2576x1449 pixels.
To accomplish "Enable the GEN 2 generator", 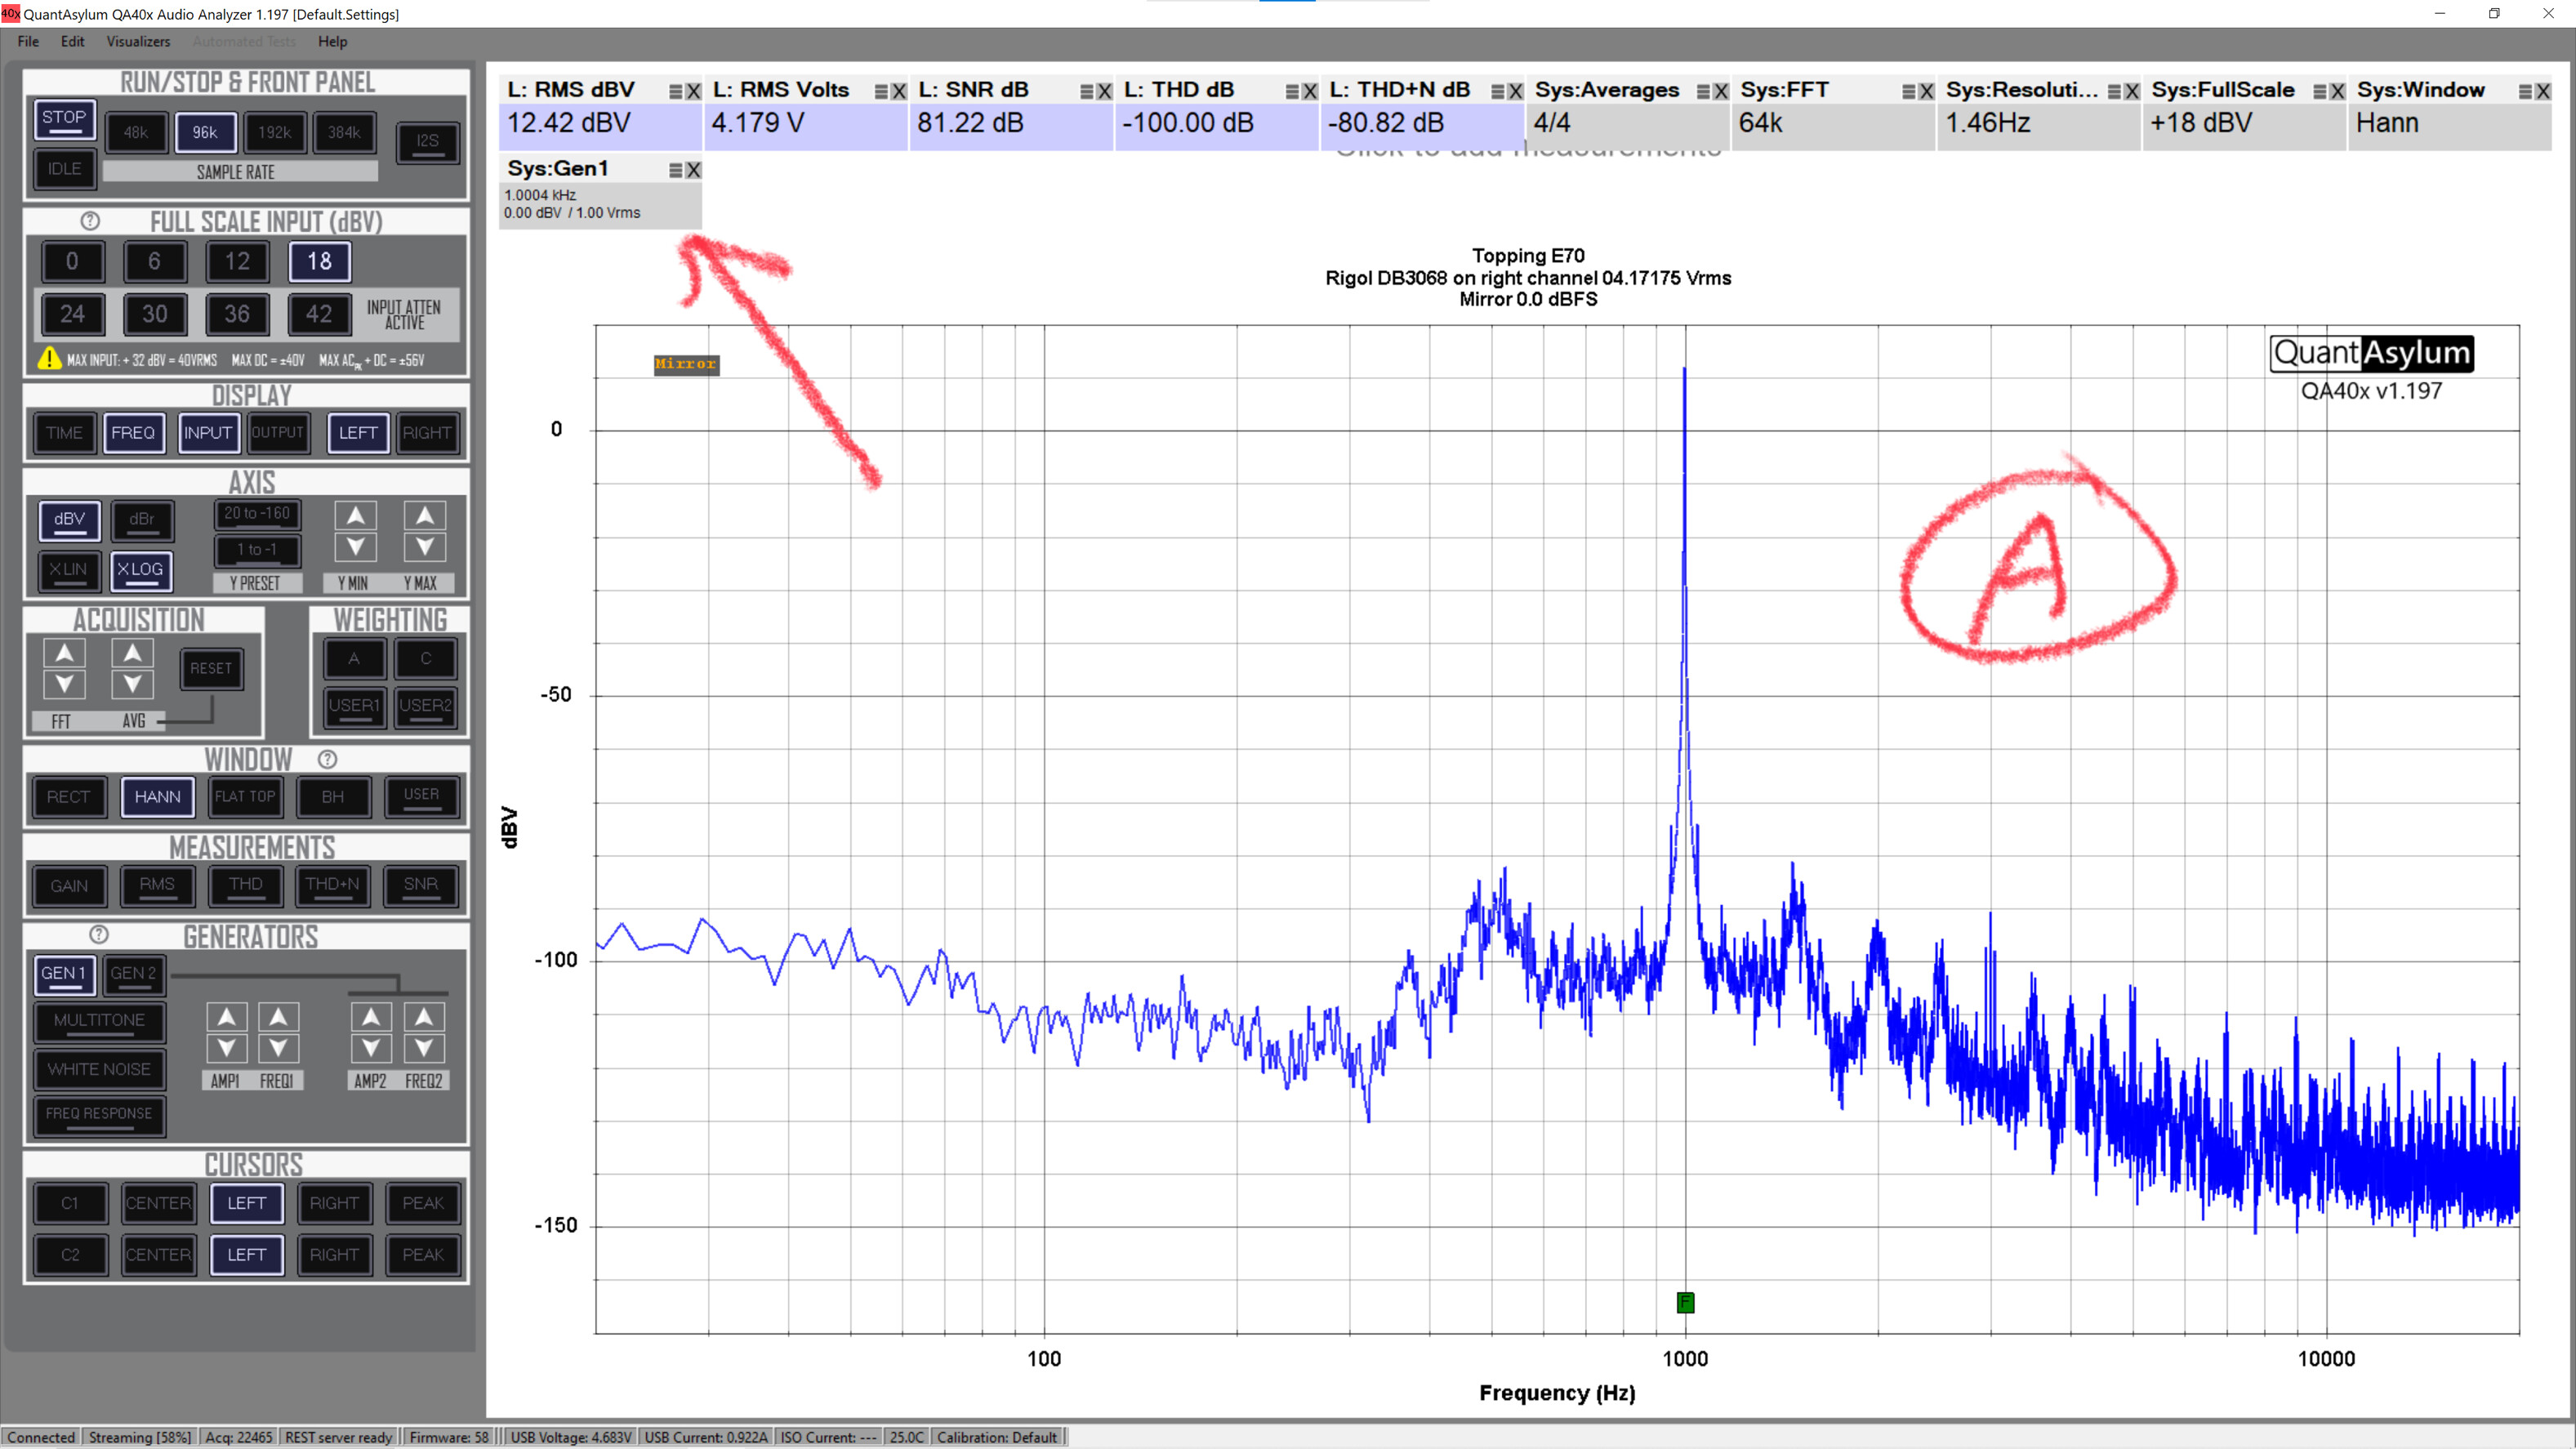I will pyautogui.click(x=133, y=973).
